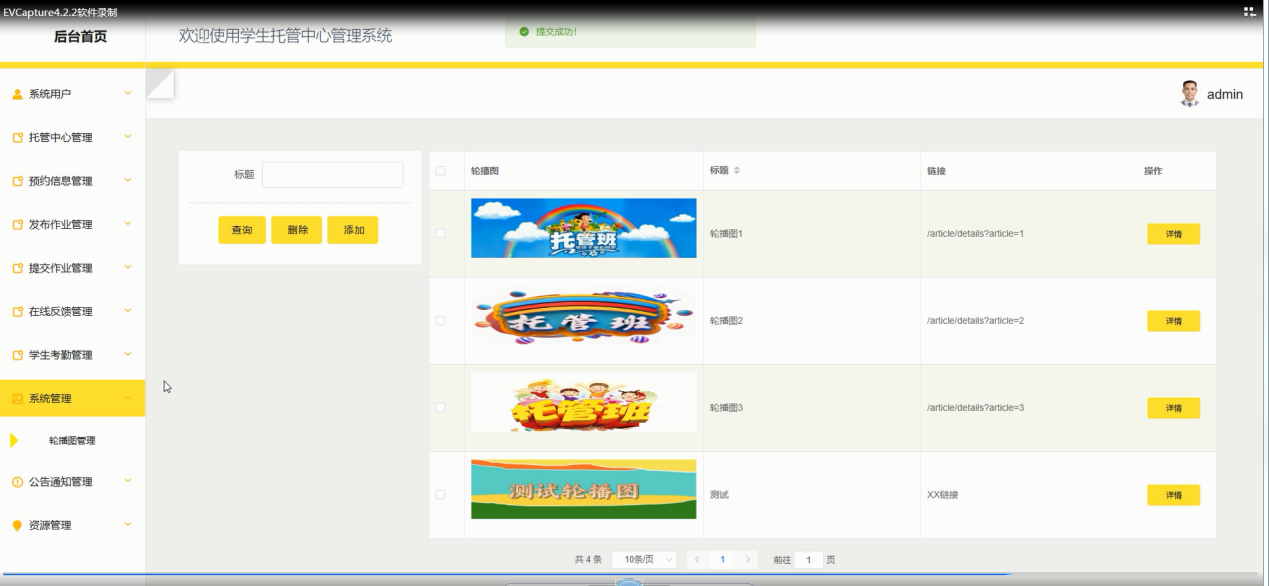Click the 删除 delete button
The height and width of the screenshot is (586, 1269).
297,230
